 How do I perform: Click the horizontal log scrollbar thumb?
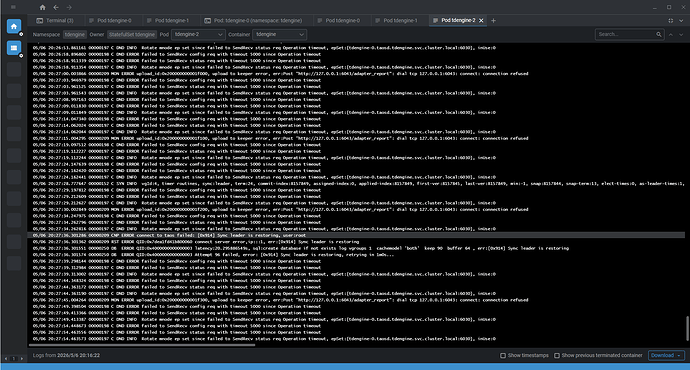[143, 345]
